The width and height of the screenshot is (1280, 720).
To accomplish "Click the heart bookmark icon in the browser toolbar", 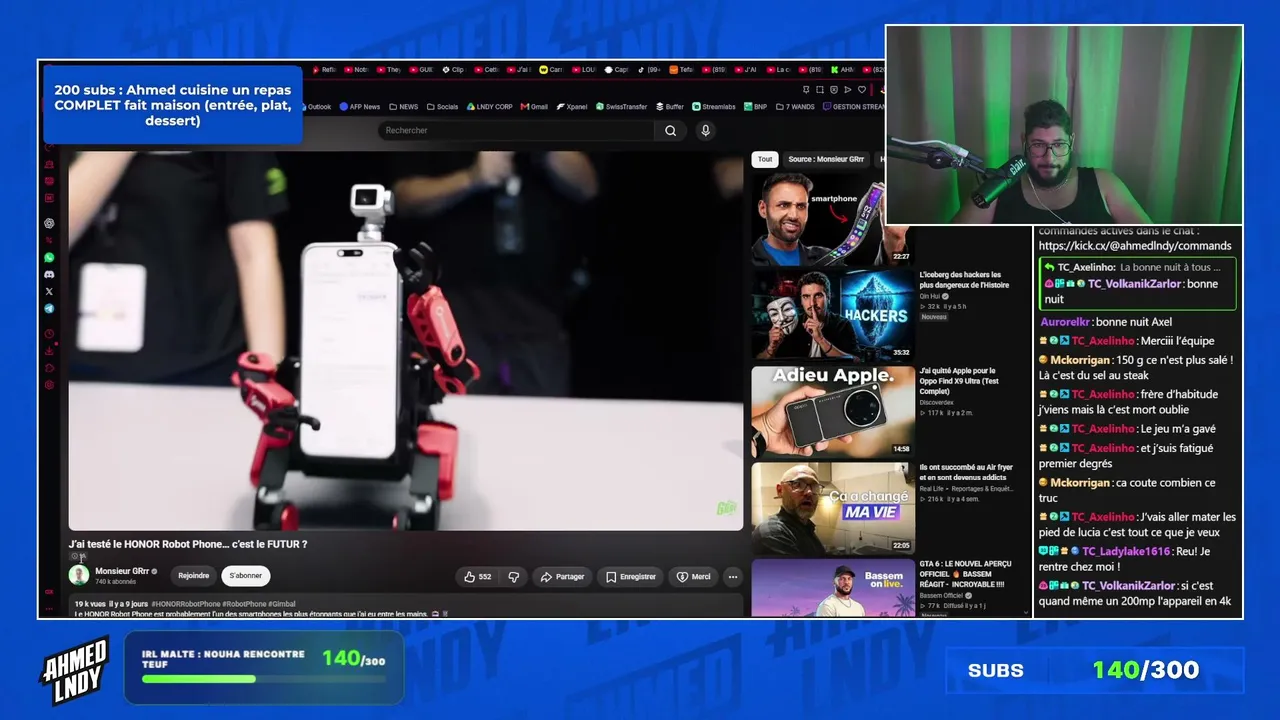I will pyautogui.click(x=862, y=90).
